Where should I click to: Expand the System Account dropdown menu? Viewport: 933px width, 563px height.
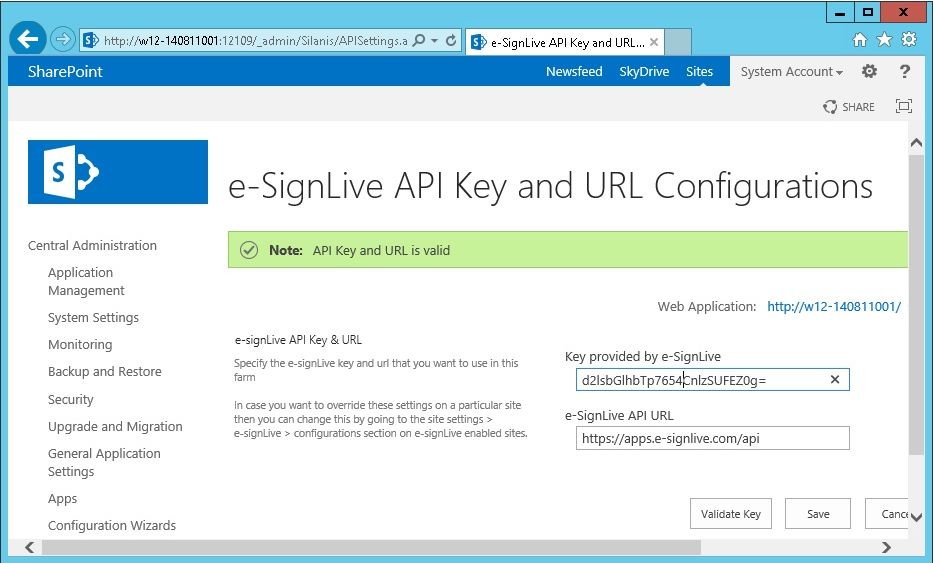pyautogui.click(x=791, y=72)
